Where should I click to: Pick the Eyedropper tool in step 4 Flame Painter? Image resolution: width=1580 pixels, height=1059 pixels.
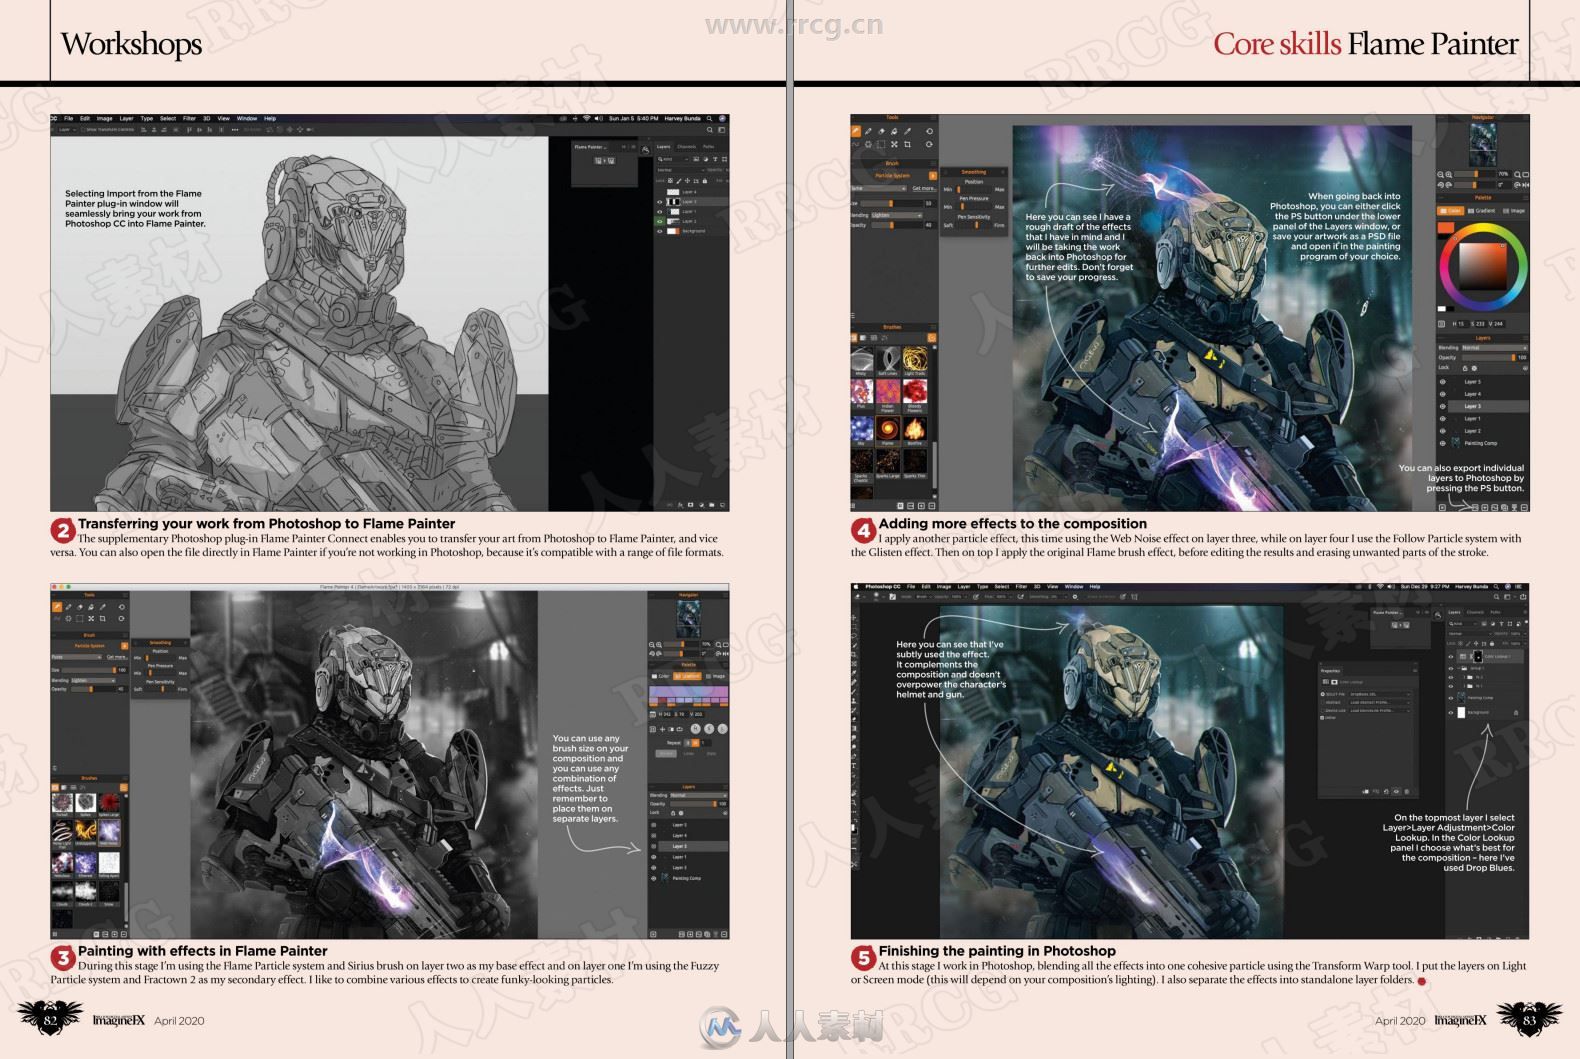pos(907,131)
